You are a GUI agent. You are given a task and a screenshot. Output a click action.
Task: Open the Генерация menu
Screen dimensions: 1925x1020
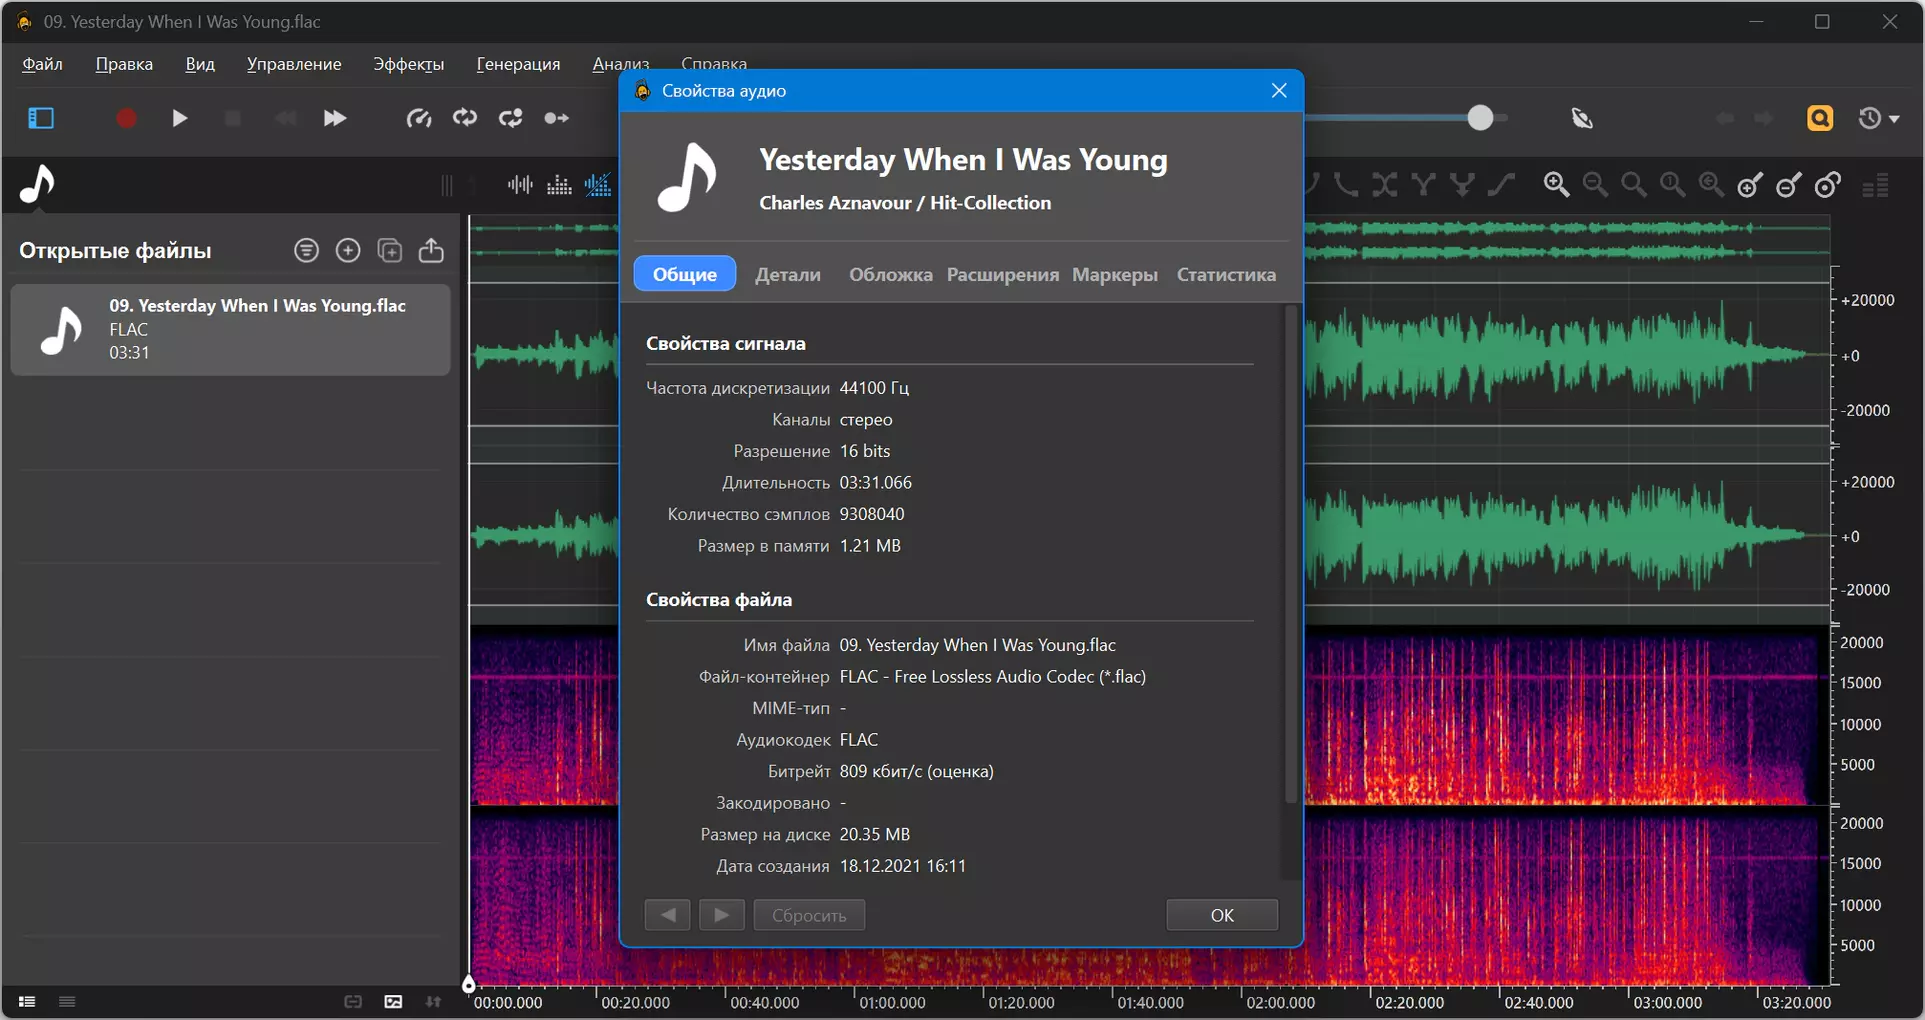518,64
